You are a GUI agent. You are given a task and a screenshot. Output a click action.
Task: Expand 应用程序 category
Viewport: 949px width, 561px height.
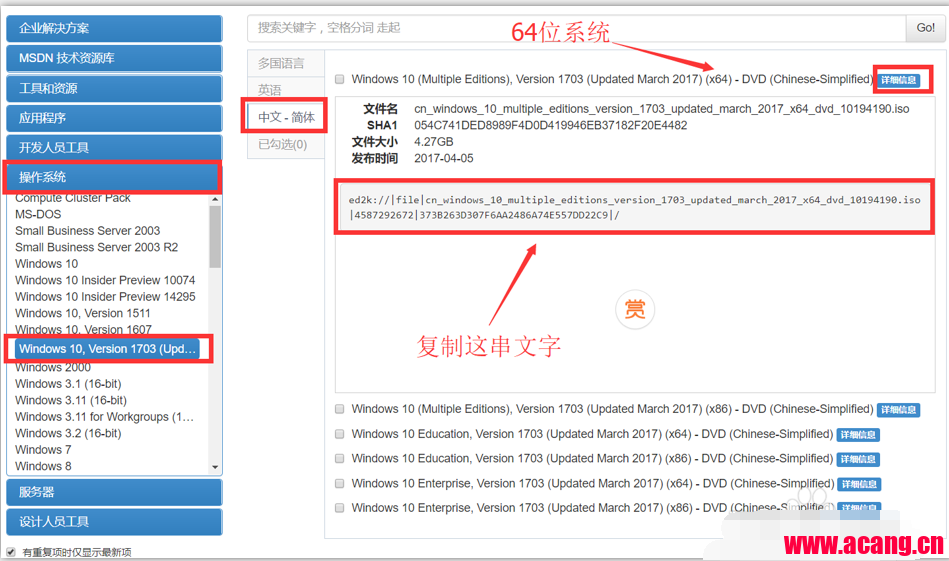click(114, 118)
